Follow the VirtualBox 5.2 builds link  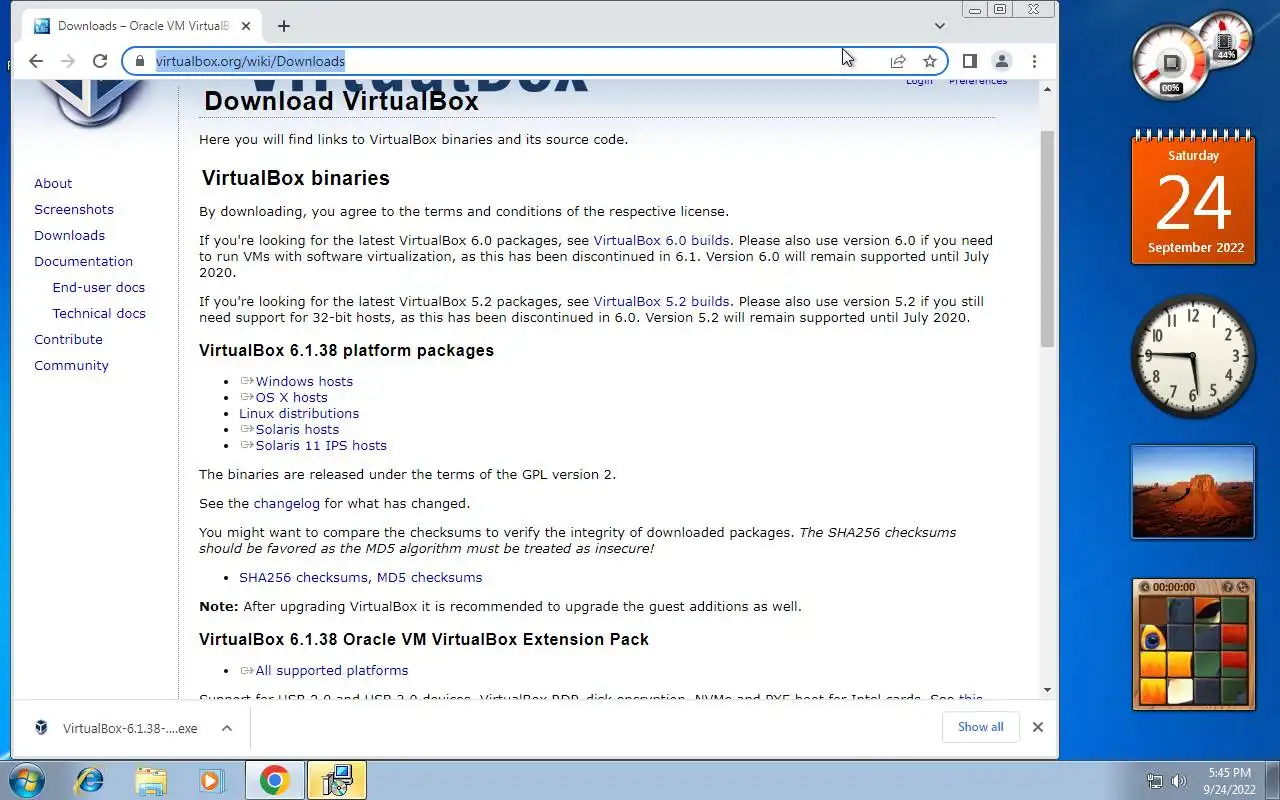coord(661,301)
